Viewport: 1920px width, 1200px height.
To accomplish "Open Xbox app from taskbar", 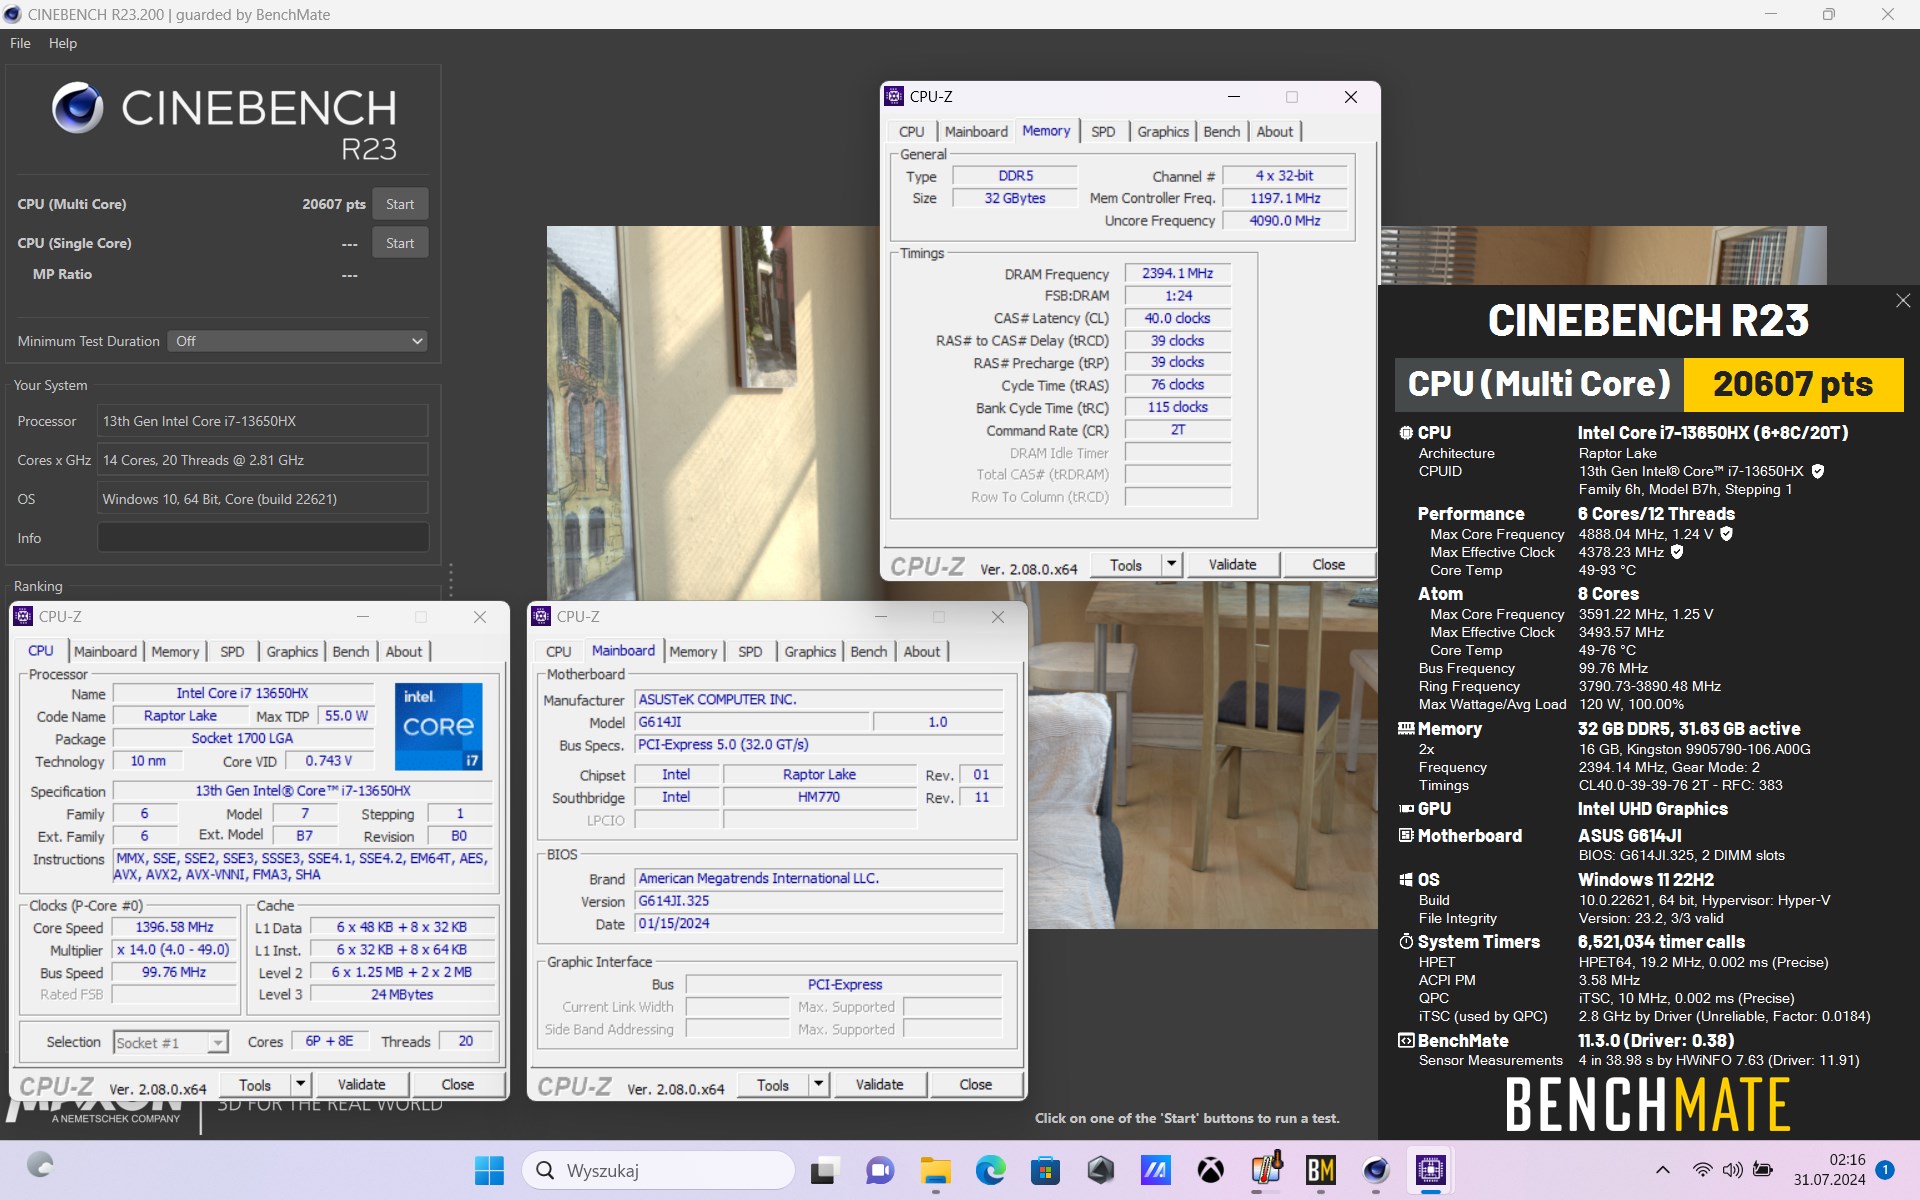I will point(1210,1170).
